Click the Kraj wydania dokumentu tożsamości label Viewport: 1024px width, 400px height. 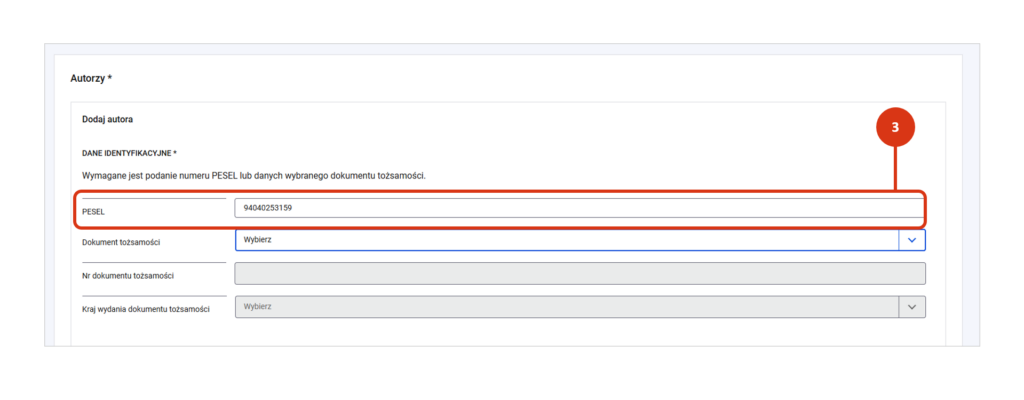[x=146, y=309]
